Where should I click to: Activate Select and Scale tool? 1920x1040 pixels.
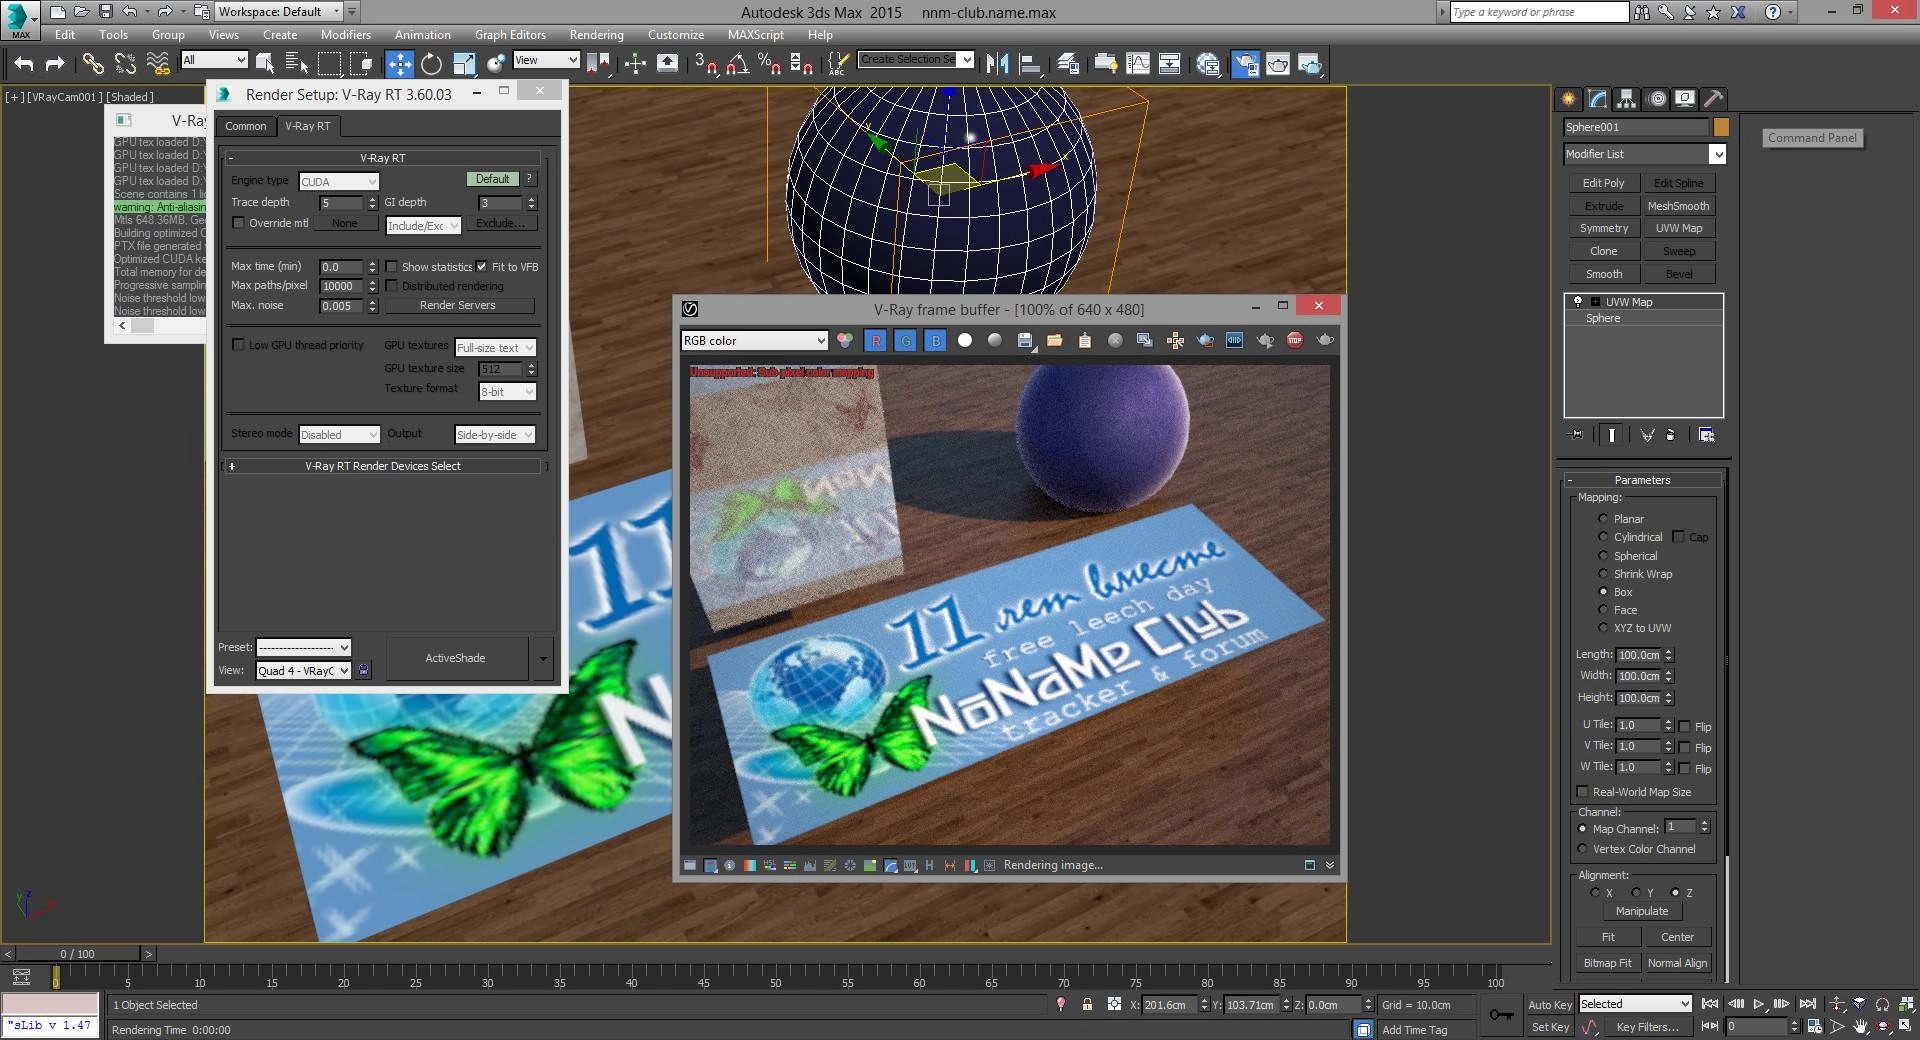pyautogui.click(x=464, y=64)
